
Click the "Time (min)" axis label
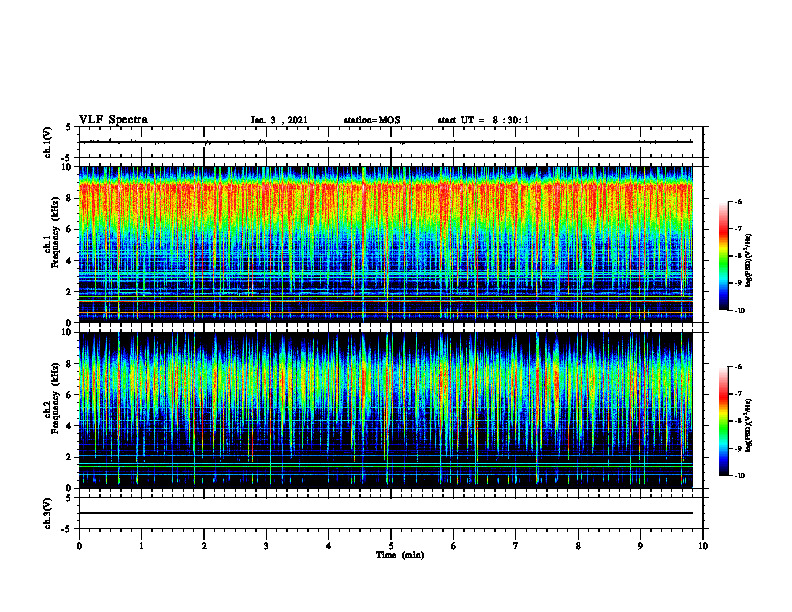pyautogui.click(x=400, y=555)
